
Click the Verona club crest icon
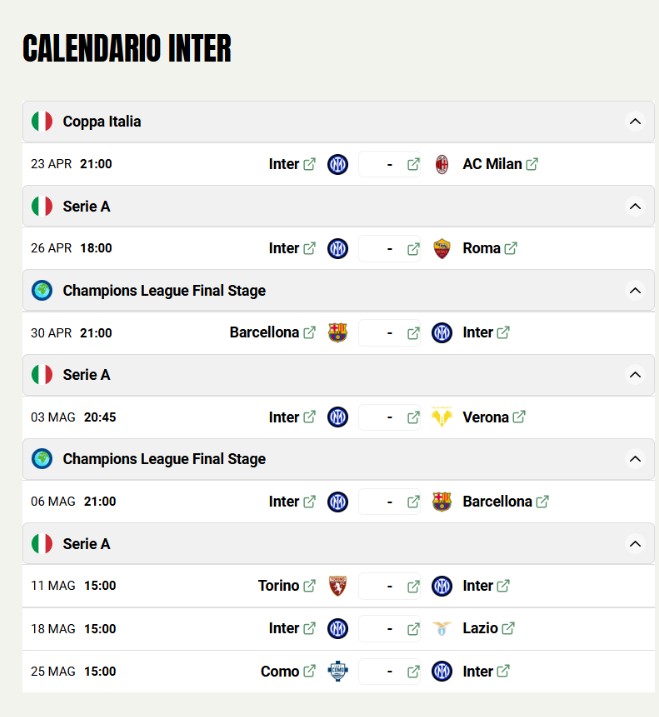click(442, 417)
